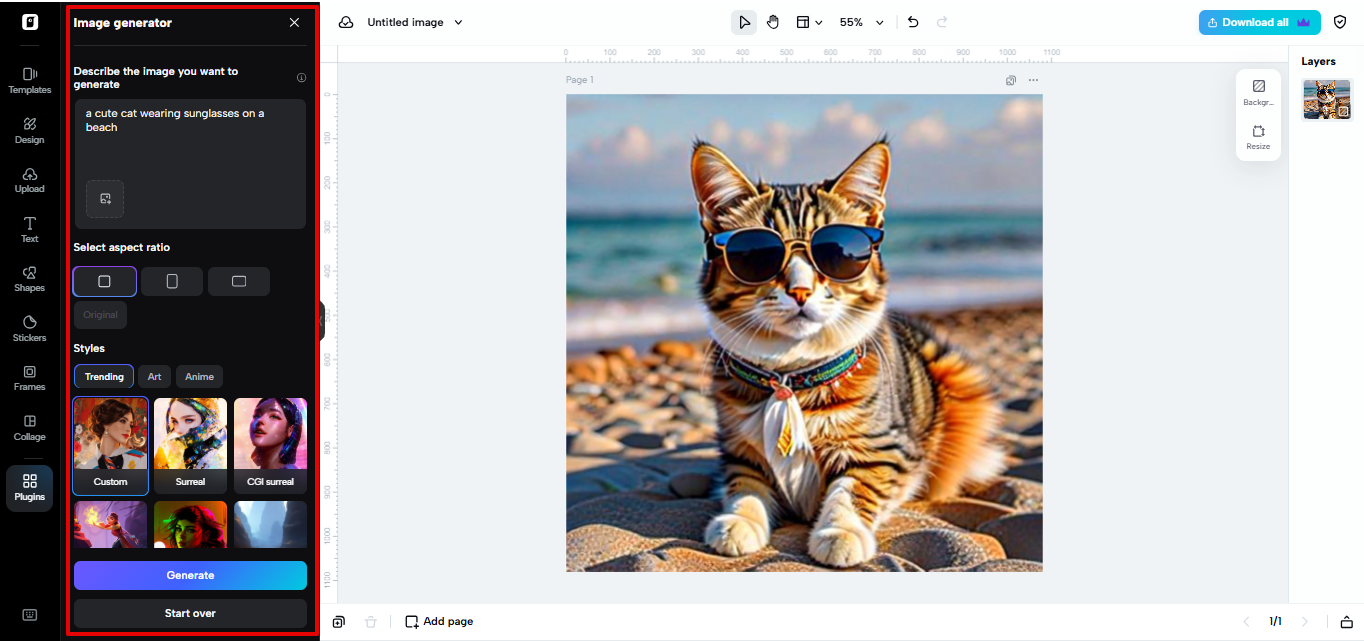Select the portrait aspect ratio
This screenshot has width=1364, height=641.
point(171,281)
